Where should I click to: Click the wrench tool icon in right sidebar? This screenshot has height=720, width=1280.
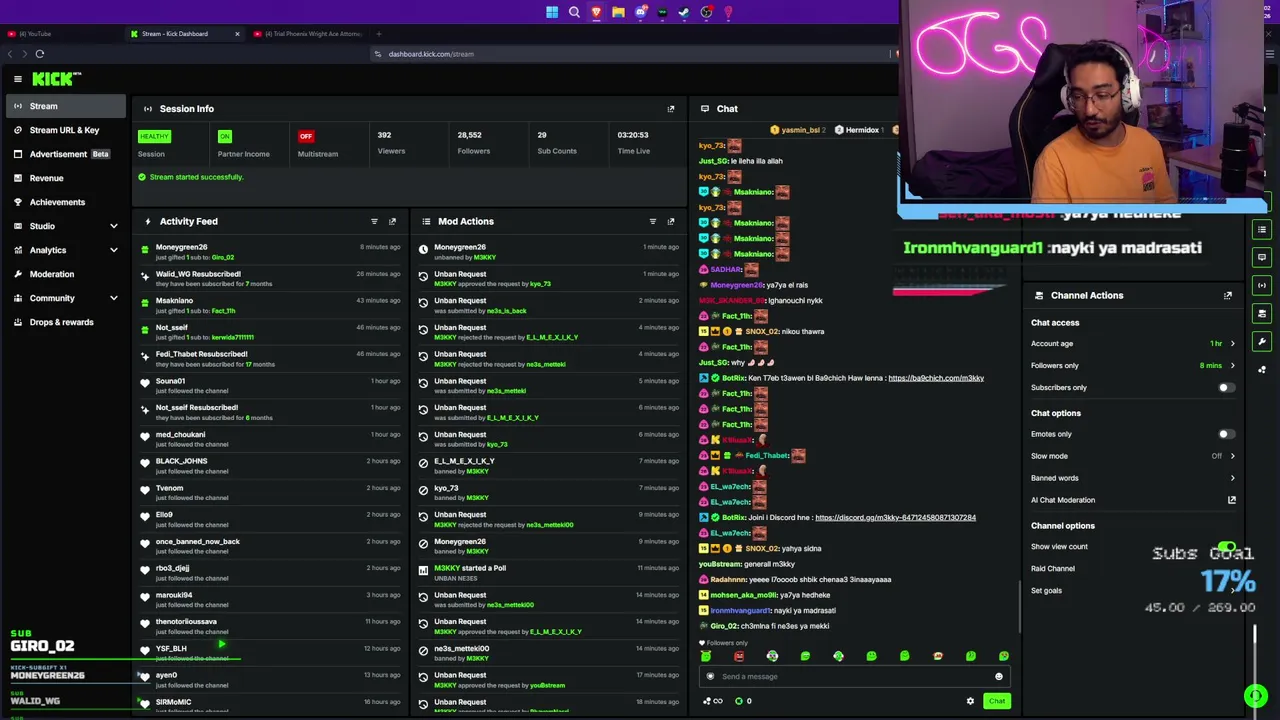coord(1262,342)
